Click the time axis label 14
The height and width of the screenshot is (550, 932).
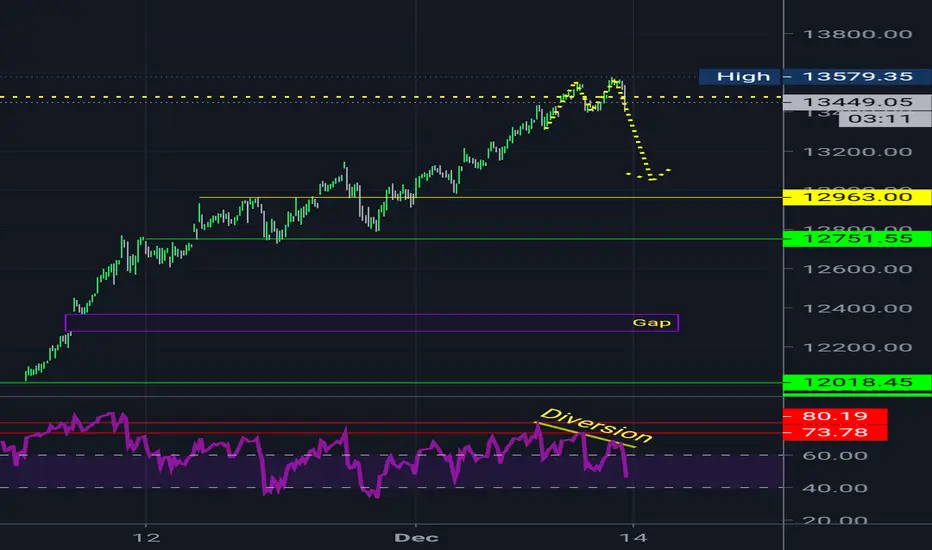pyautogui.click(x=634, y=538)
